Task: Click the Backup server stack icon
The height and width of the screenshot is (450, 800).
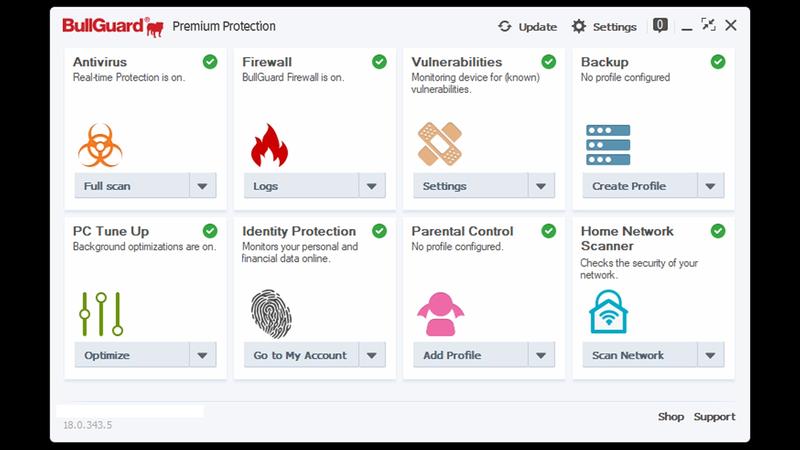Action: (608, 145)
